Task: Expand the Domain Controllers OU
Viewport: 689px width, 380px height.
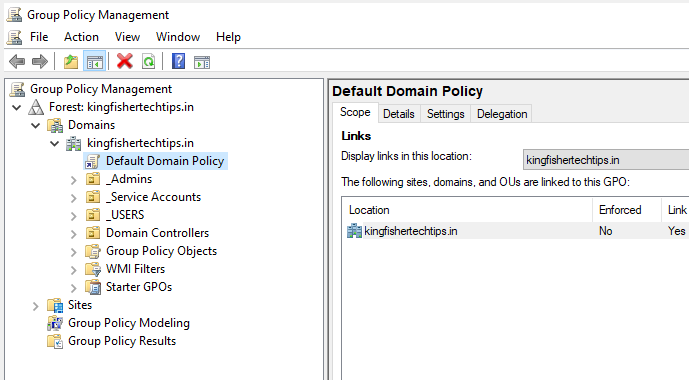Action: [x=74, y=234]
